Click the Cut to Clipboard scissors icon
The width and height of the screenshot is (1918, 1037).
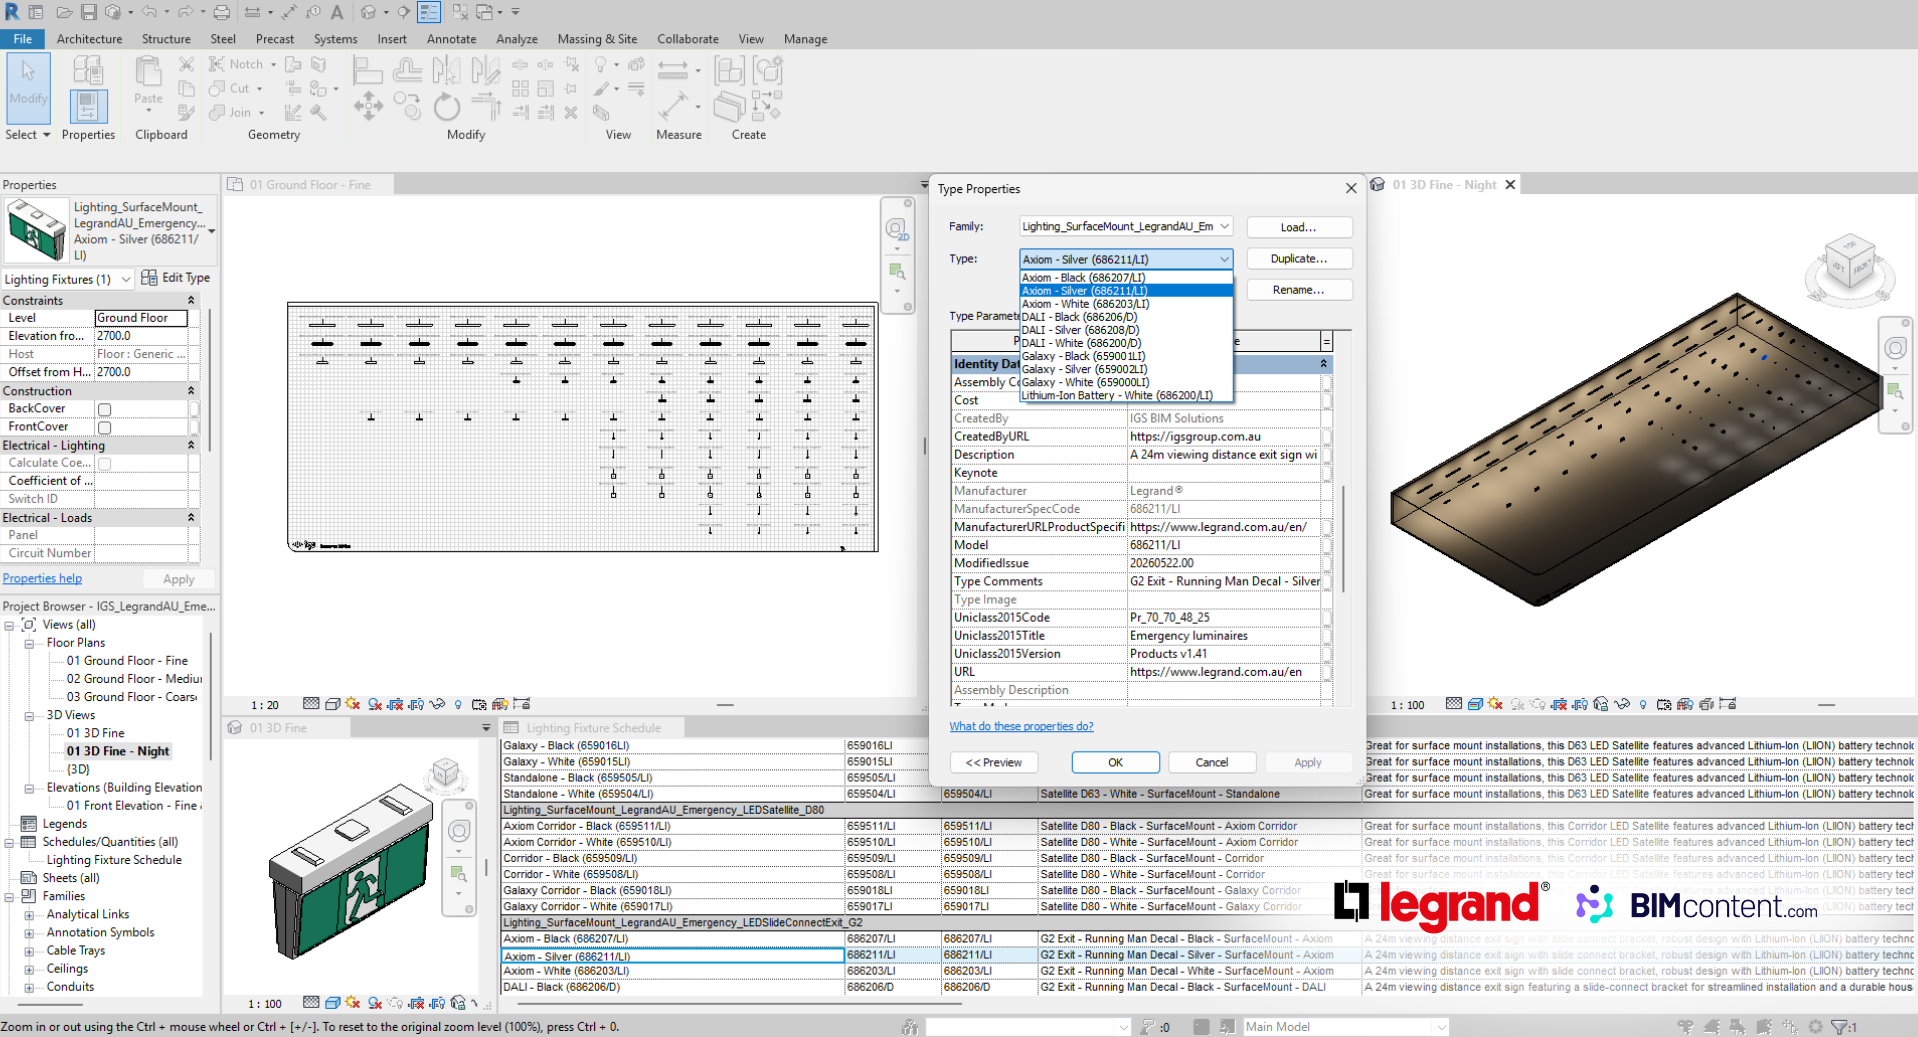[186, 64]
